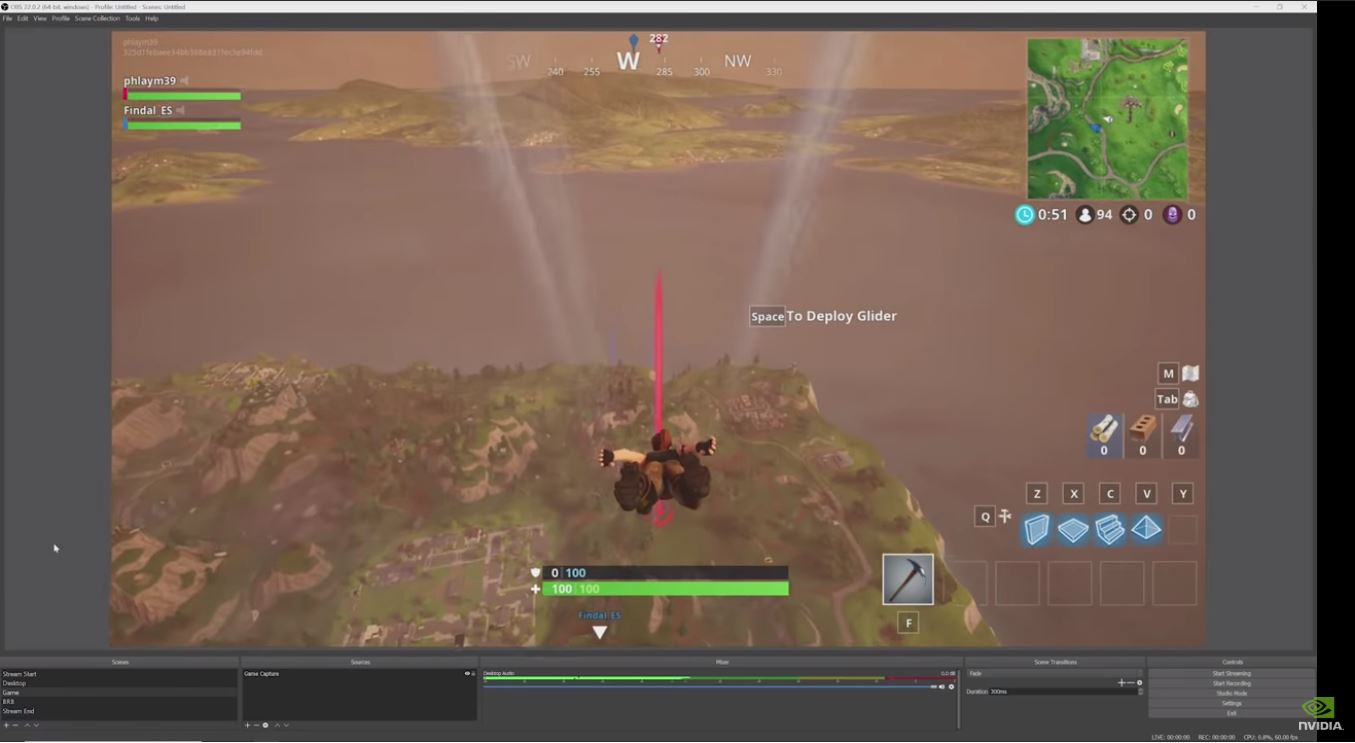Viewport: 1355px width, 743px height.
Task: Toggle Game Capture visibility eye icon
Action: click(467, 674)
